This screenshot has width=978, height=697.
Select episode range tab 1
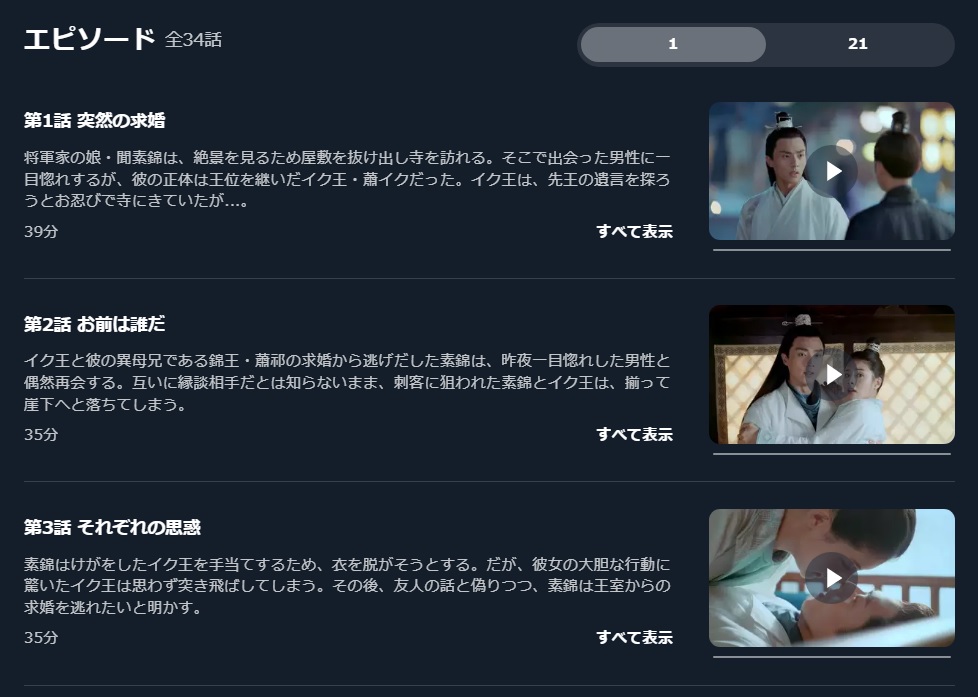pyautogui.click(x=673, y=44)
